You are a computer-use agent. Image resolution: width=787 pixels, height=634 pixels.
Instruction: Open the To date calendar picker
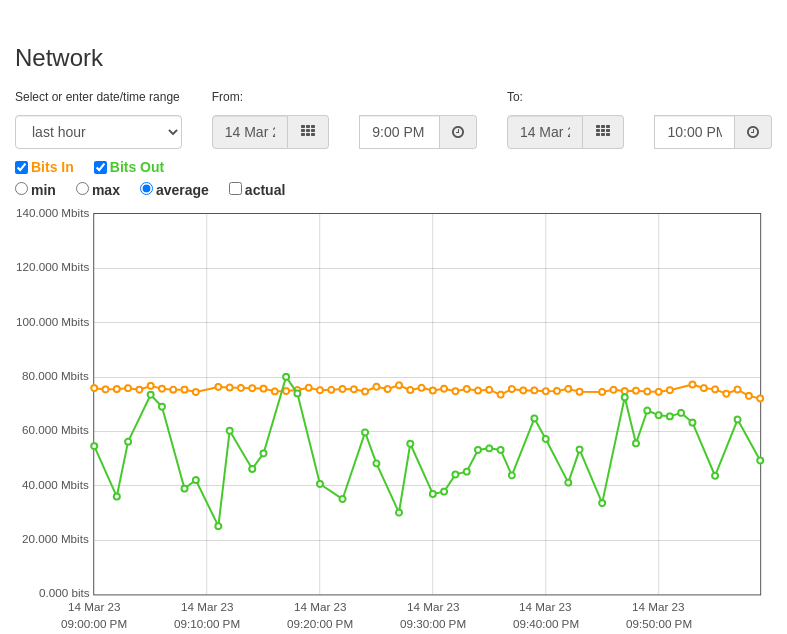(x=603, y=132)
